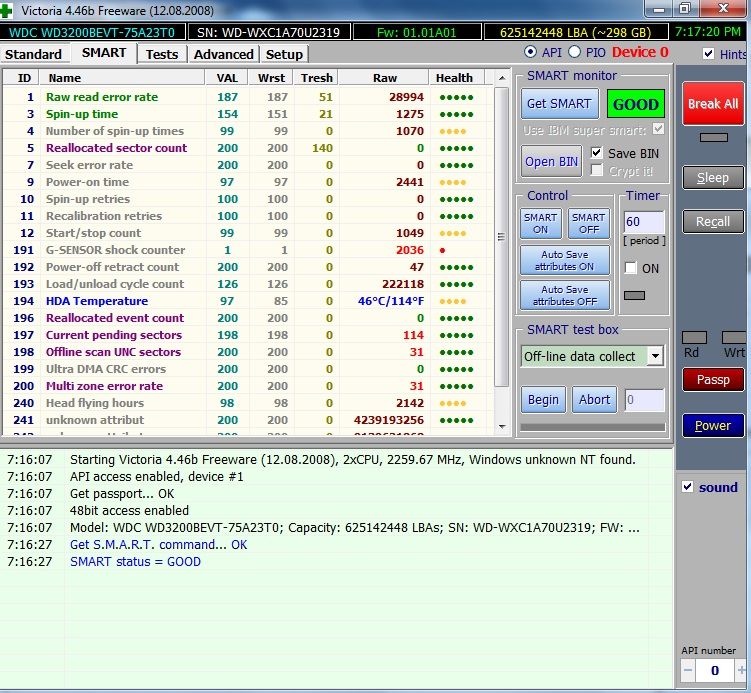Click the VAL column header
The image size is (751, 693).
[227, 78]
